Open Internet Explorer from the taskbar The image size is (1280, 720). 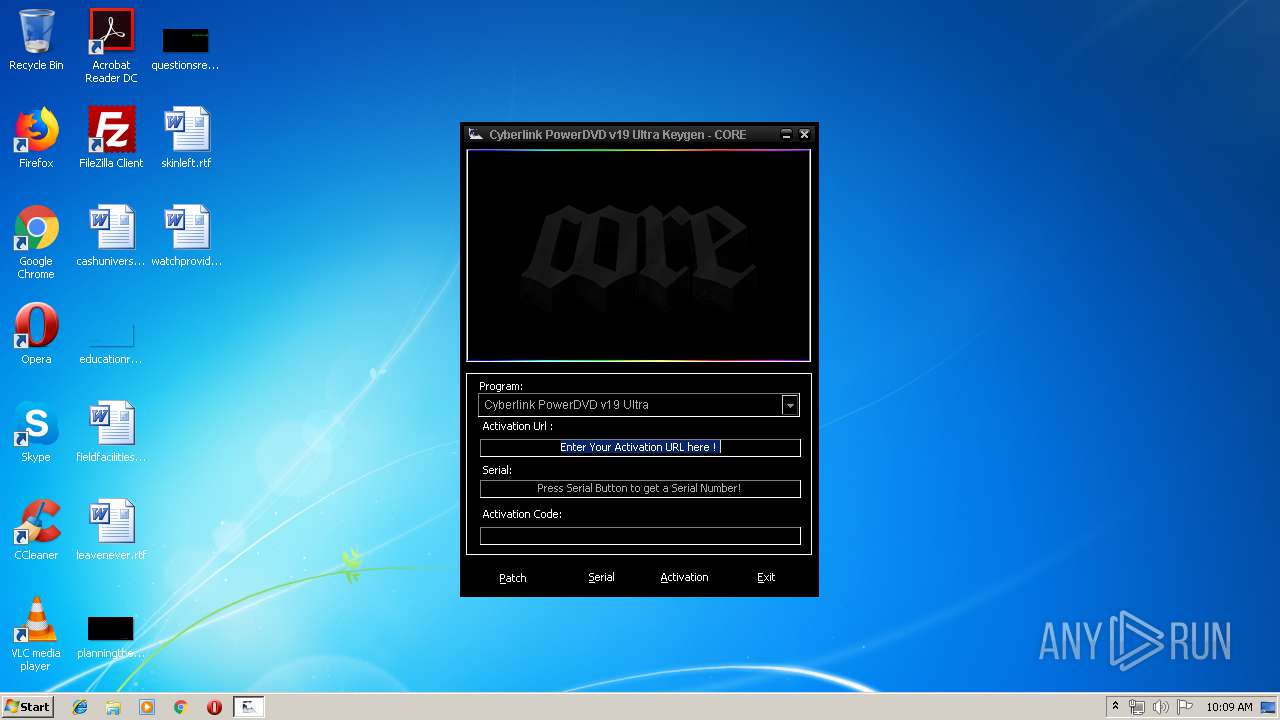point(80,707)
